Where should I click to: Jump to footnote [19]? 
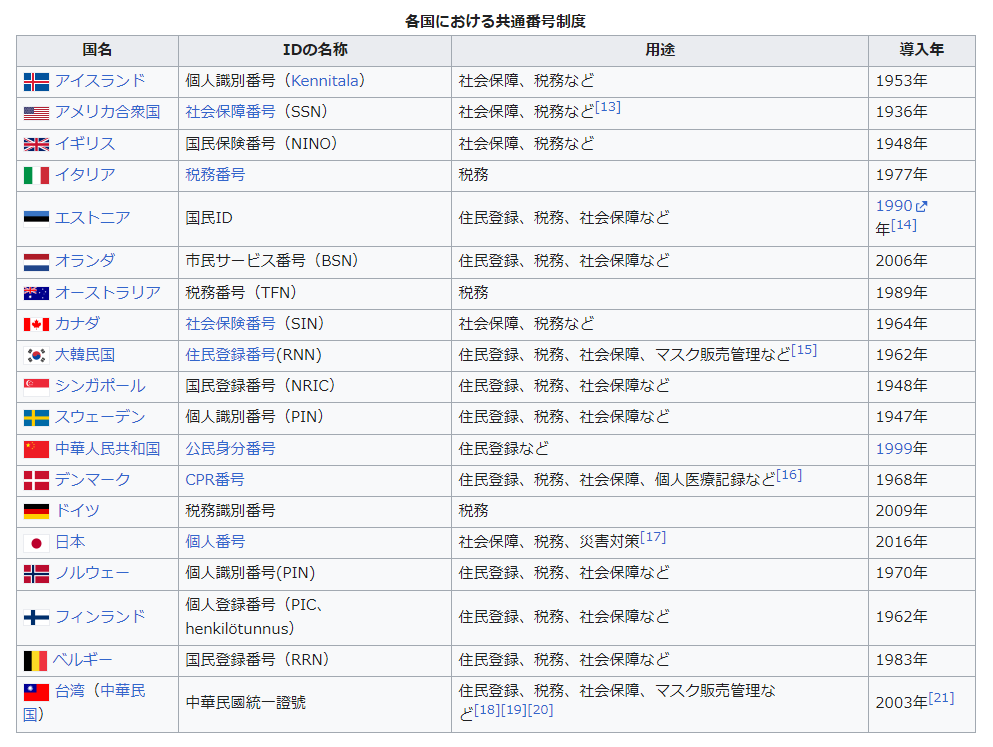pyautogui.click(x=514, y=710)
